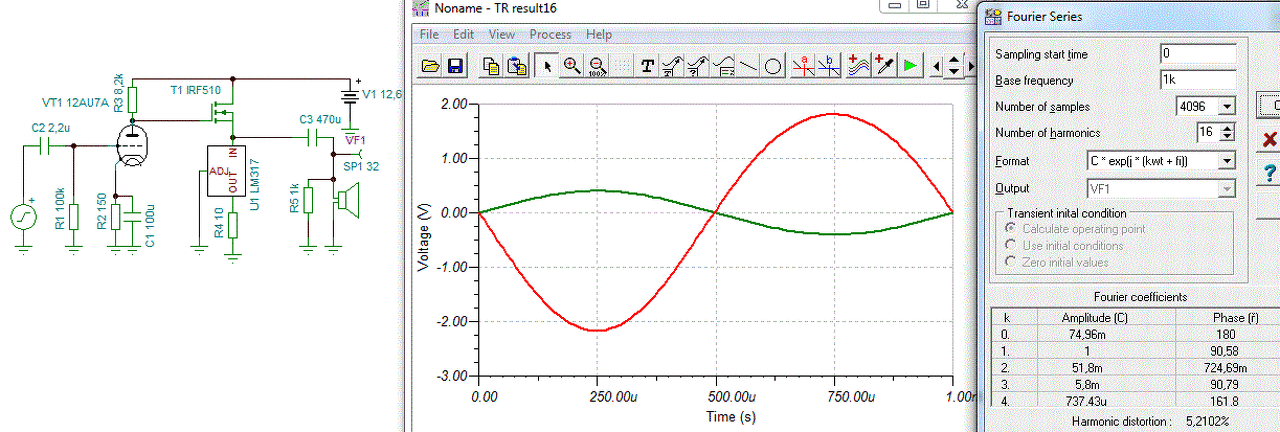Click the Harmonic distortion value 5,2102%
Screen dimensions: 1280x432
[x=1207, y=421]
